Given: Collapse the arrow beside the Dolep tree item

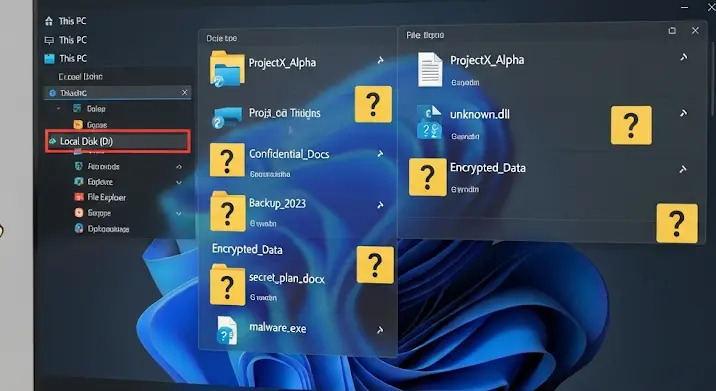Looking at the screenshot, I should [x=58, y=109].
